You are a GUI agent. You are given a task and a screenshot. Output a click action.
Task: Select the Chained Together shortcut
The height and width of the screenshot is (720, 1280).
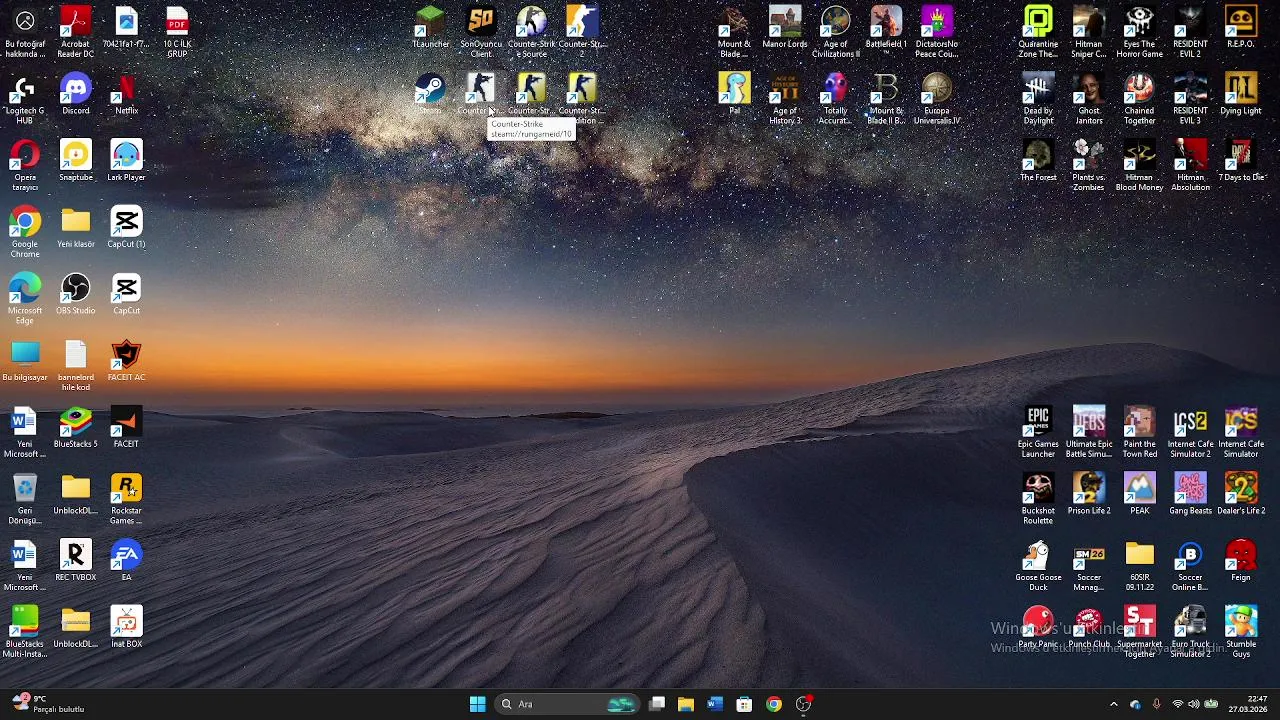tap(1139, 99)
